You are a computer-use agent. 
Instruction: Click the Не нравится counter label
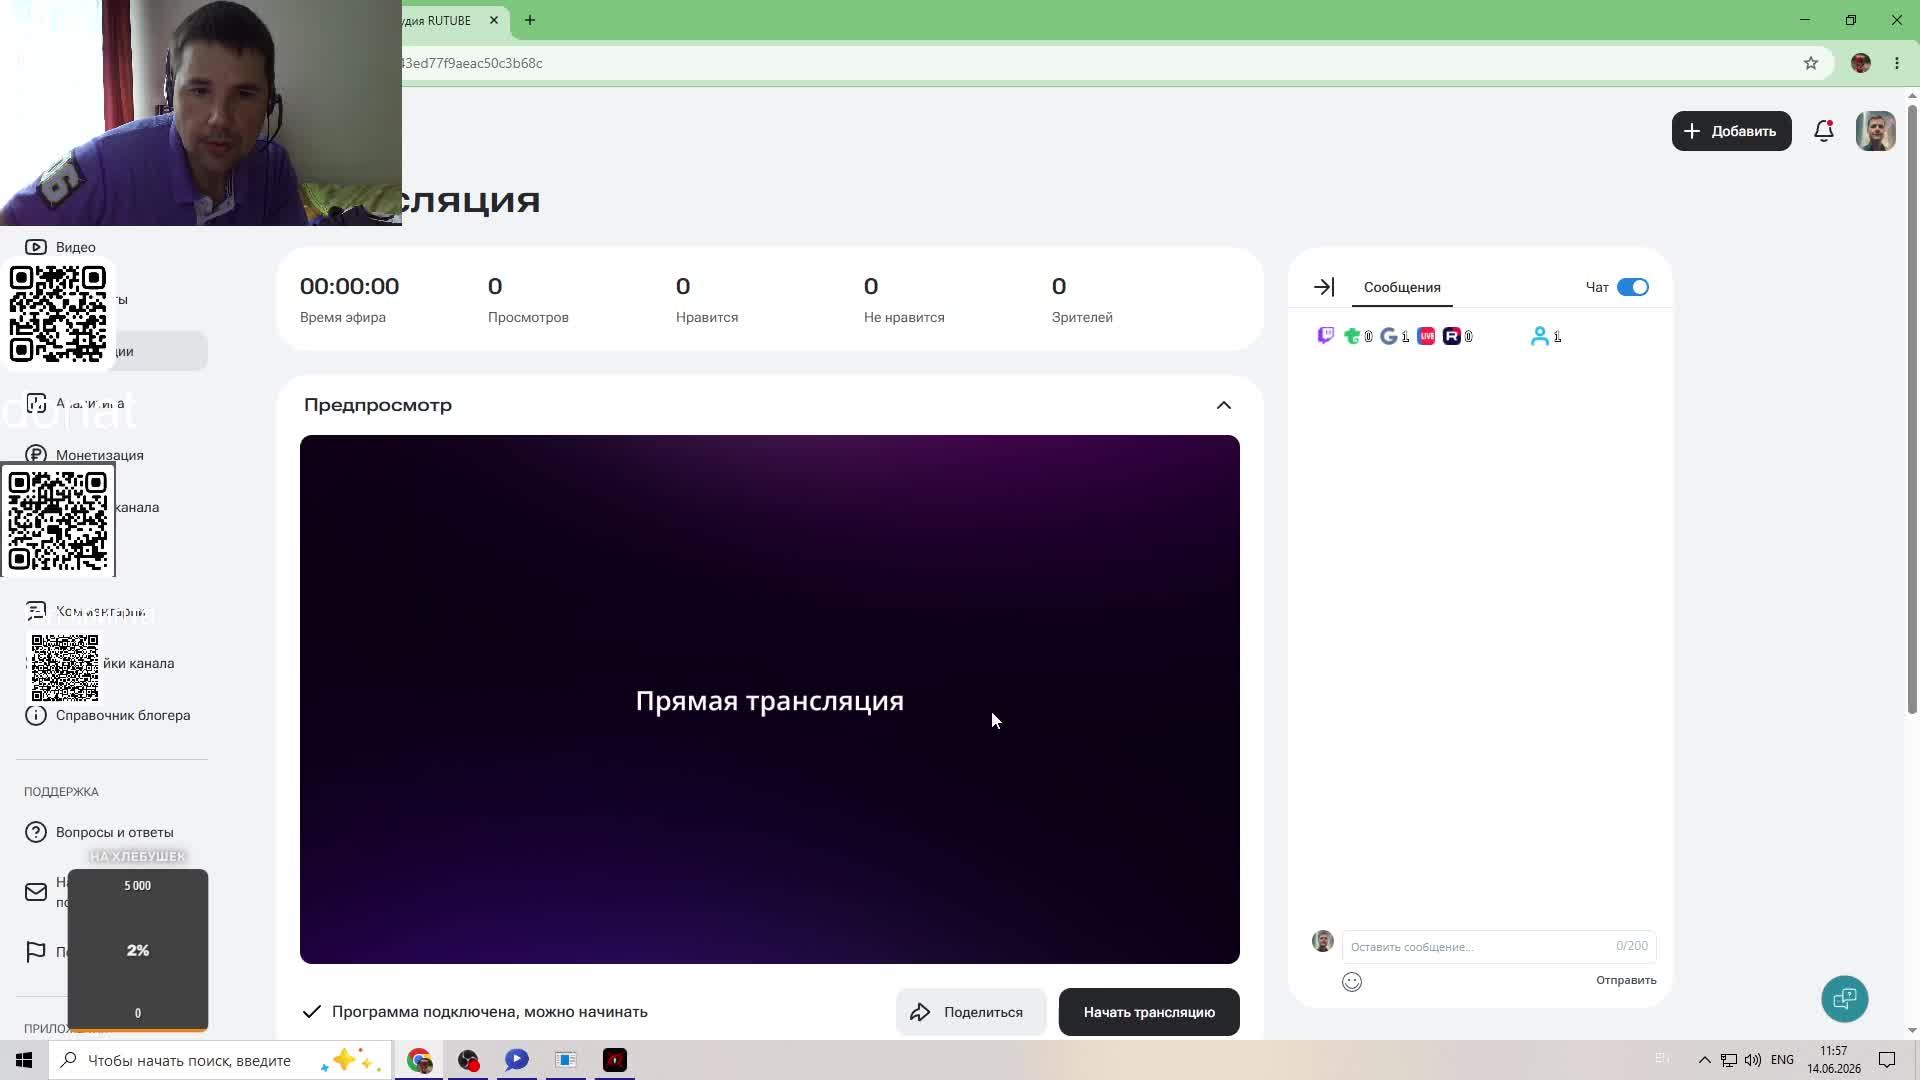point(904,317)
